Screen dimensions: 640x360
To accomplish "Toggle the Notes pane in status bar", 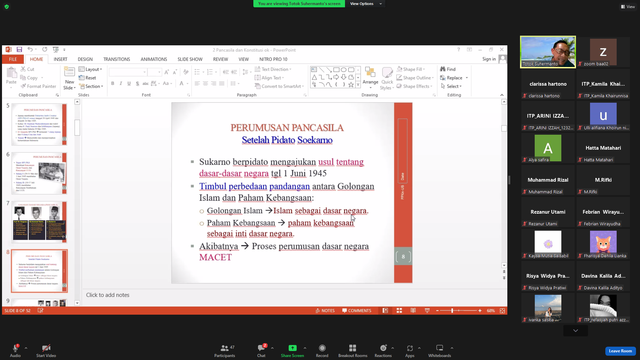I will point(325,311).
